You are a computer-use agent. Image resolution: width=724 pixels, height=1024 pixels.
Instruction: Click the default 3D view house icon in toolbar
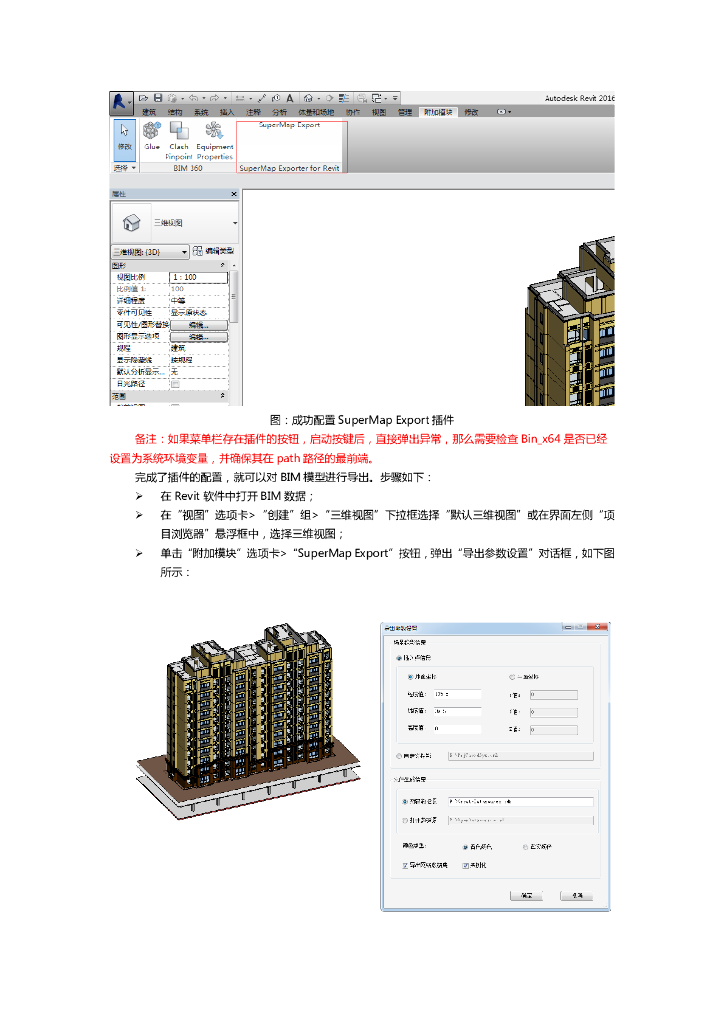tap(308, 98)
